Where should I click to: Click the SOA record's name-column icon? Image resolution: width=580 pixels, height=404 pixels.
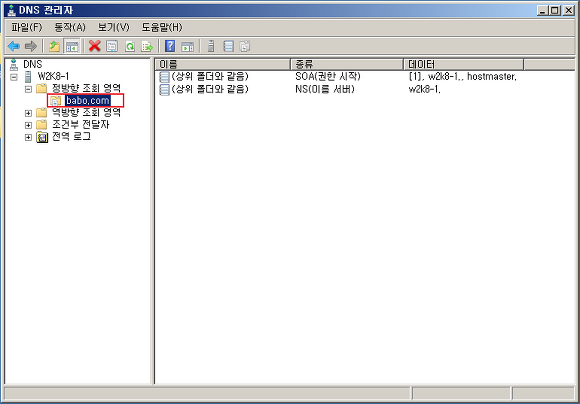[x=164, y=77]
